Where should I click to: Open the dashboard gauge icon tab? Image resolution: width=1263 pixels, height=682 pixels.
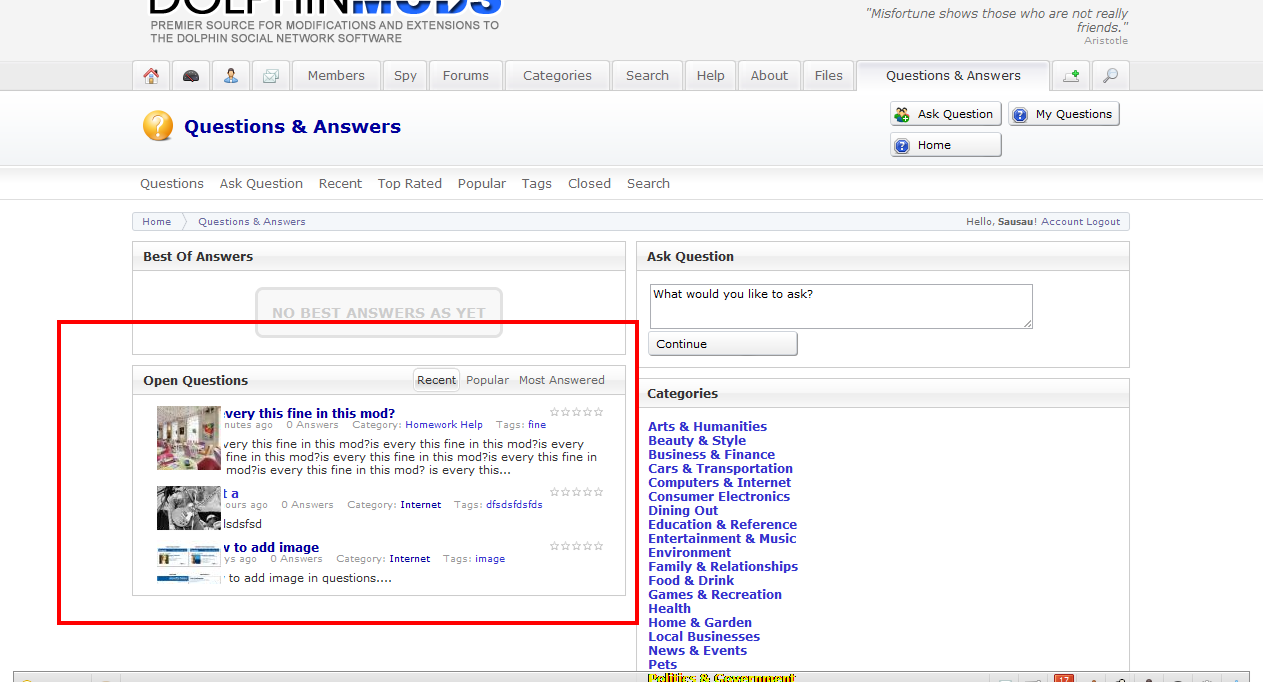191,76
